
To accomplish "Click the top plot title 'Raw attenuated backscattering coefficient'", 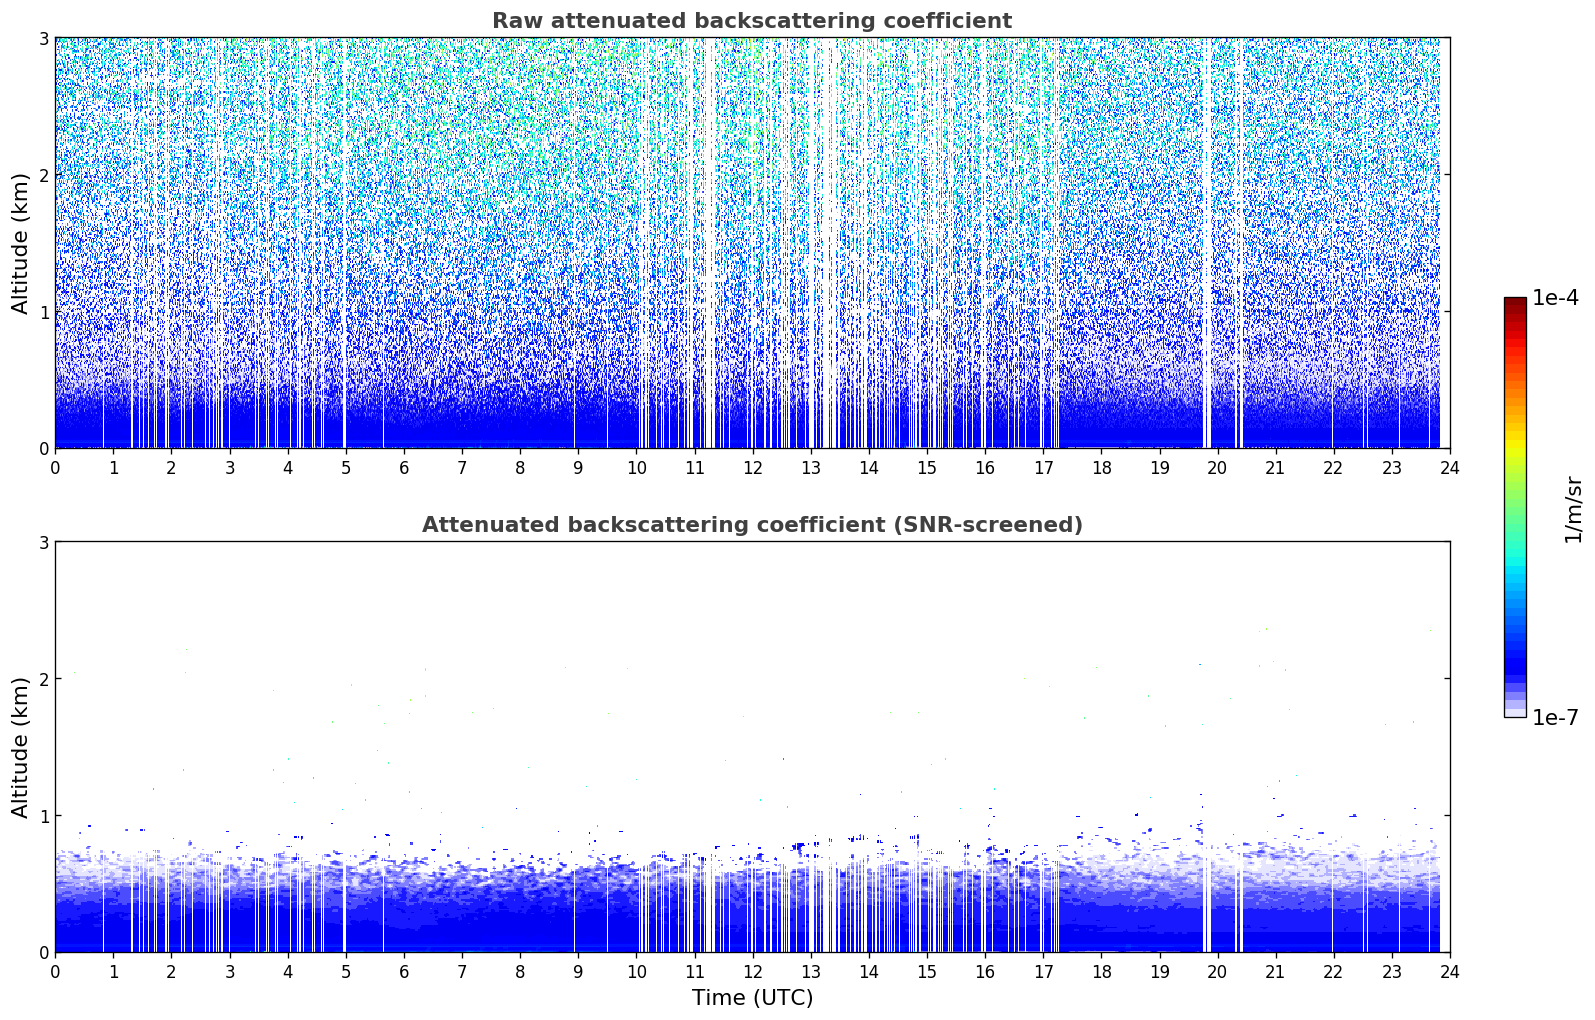I will pyautogui.click(x=751, y=21).
